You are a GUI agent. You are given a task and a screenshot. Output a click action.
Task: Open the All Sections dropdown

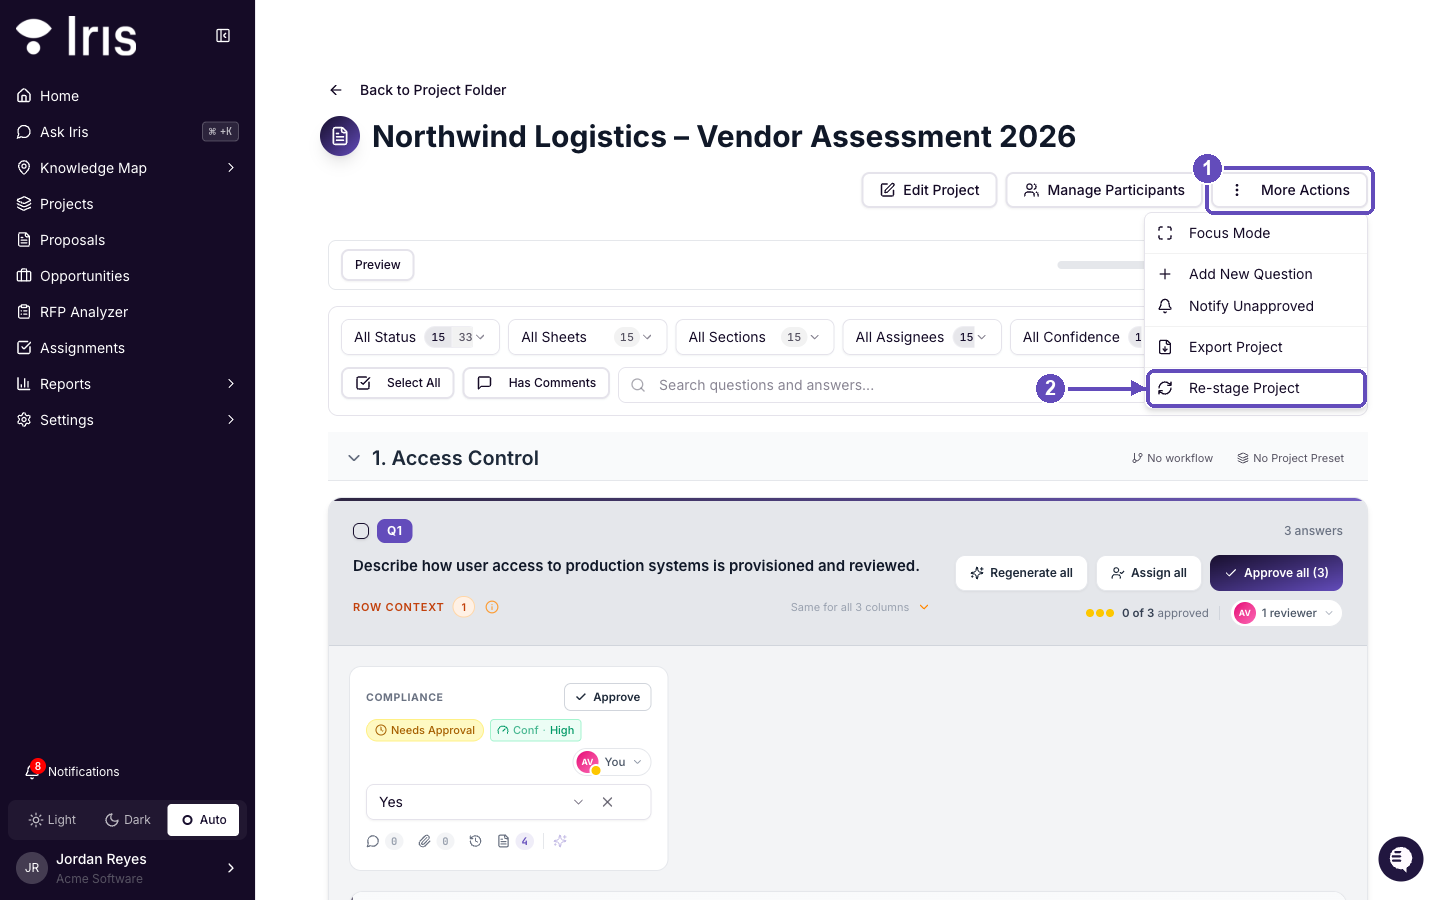754,337
